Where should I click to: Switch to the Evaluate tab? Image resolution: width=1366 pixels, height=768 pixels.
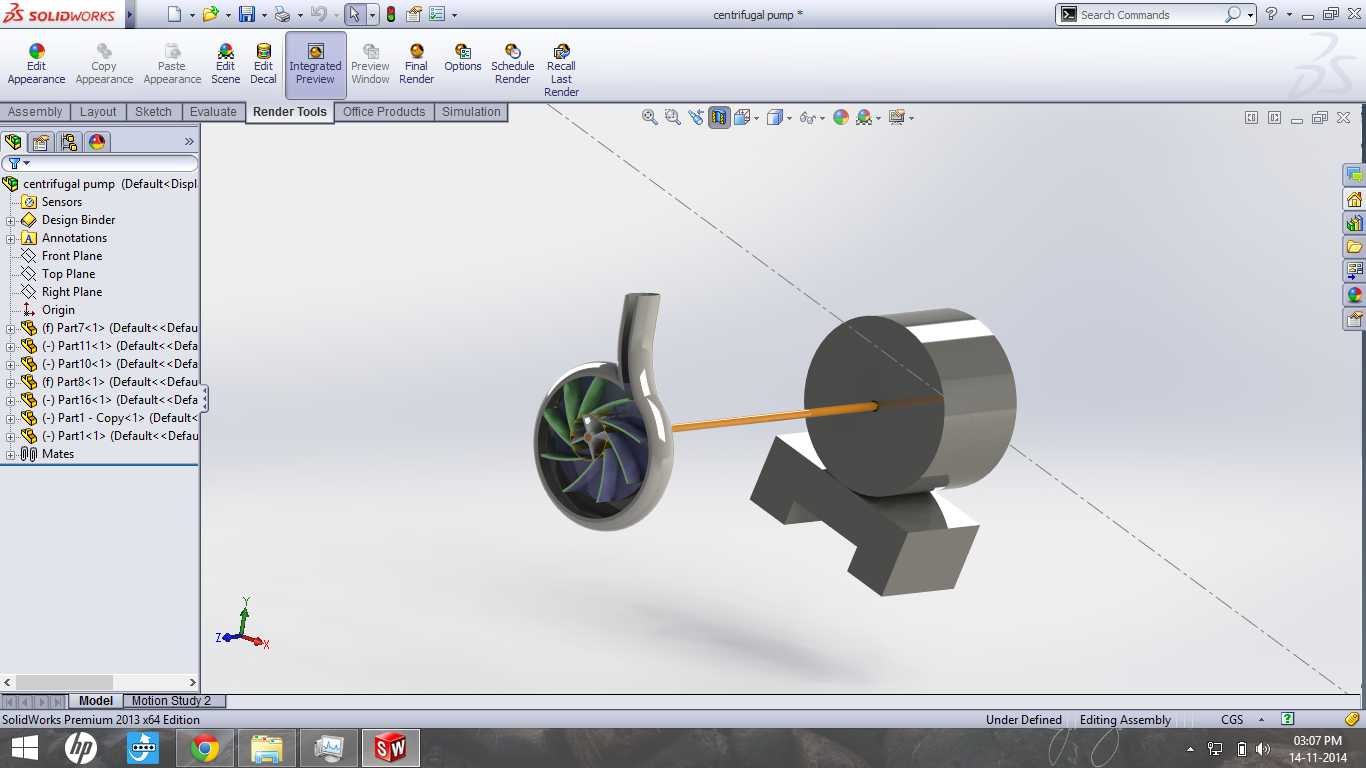coord(213,112)
